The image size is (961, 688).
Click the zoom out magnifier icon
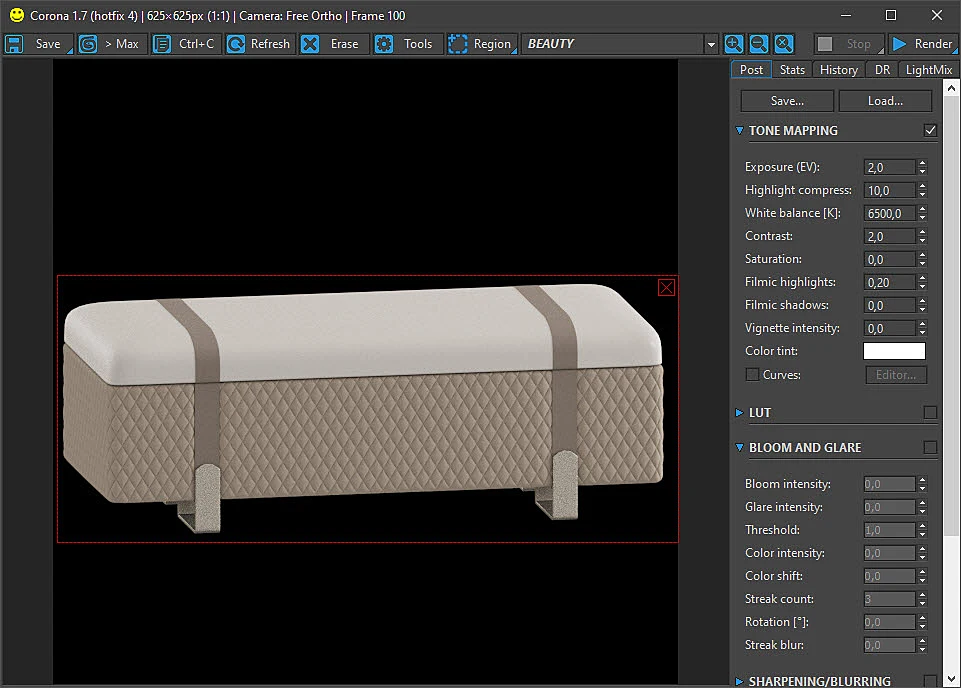759,44
